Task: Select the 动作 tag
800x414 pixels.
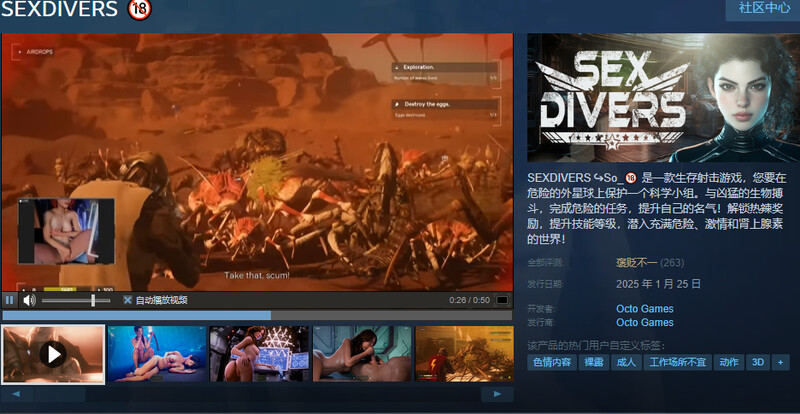Action: pyautogui.click(x=729, y=362)
